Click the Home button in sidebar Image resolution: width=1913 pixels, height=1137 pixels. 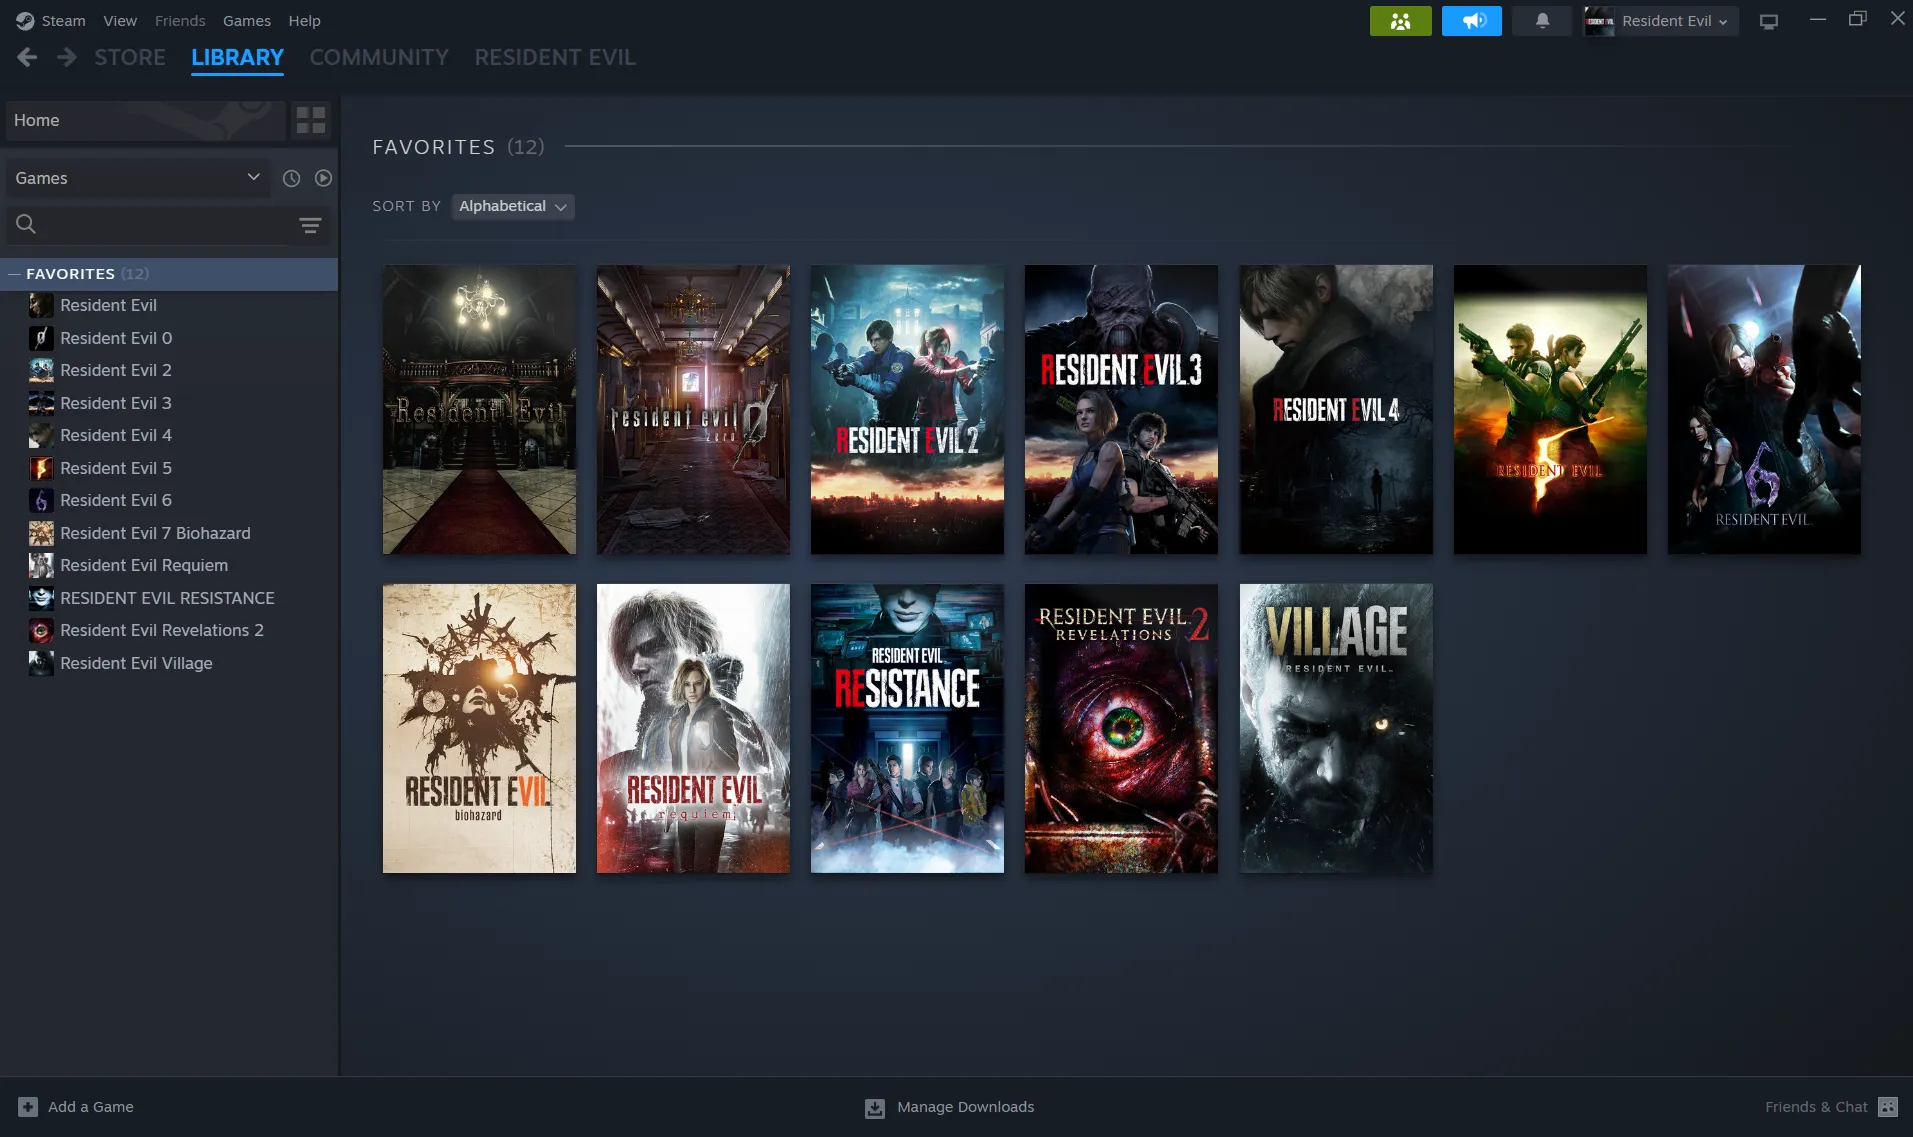pyautogui.click(x=145, y=120)
